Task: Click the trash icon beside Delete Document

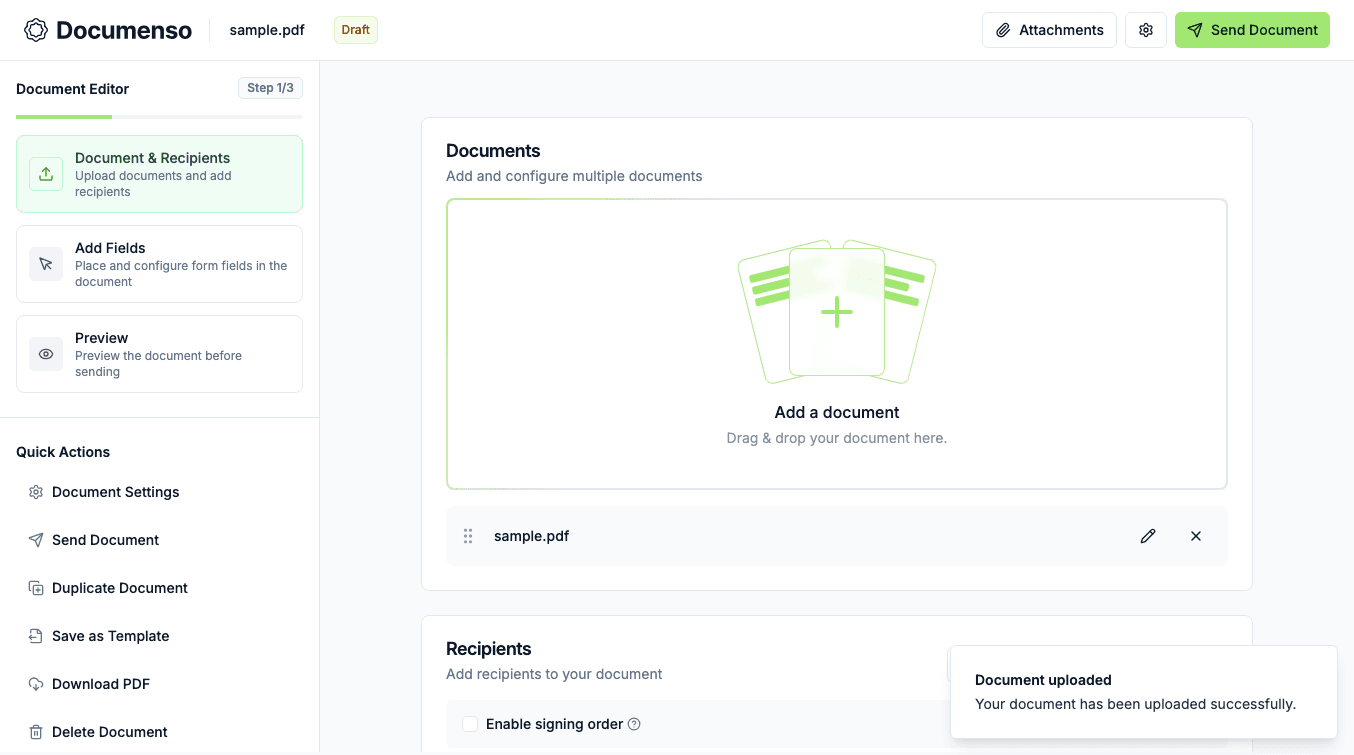Action: coord(36,732)
